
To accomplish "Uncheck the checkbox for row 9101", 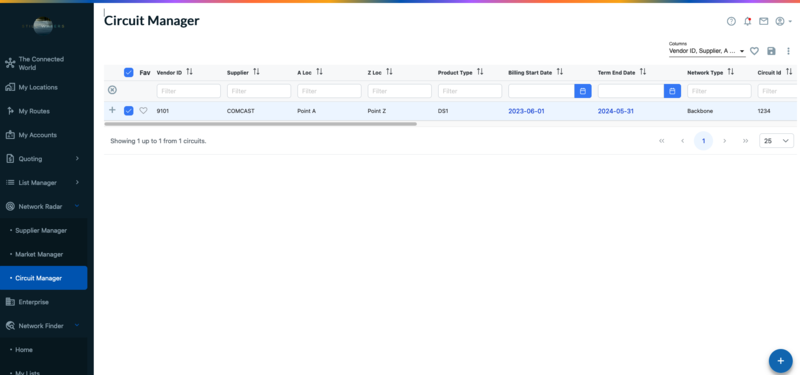I will point(129,111).
